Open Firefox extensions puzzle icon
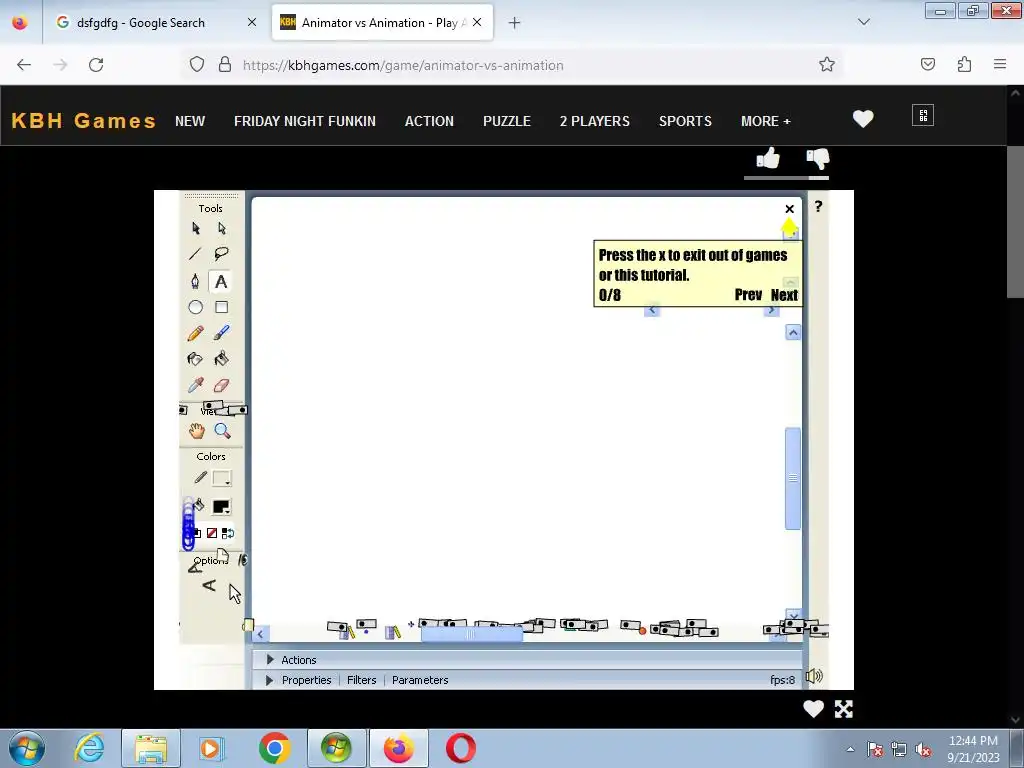The height and width of the screenshot is (768, 1024). point(964,64)
